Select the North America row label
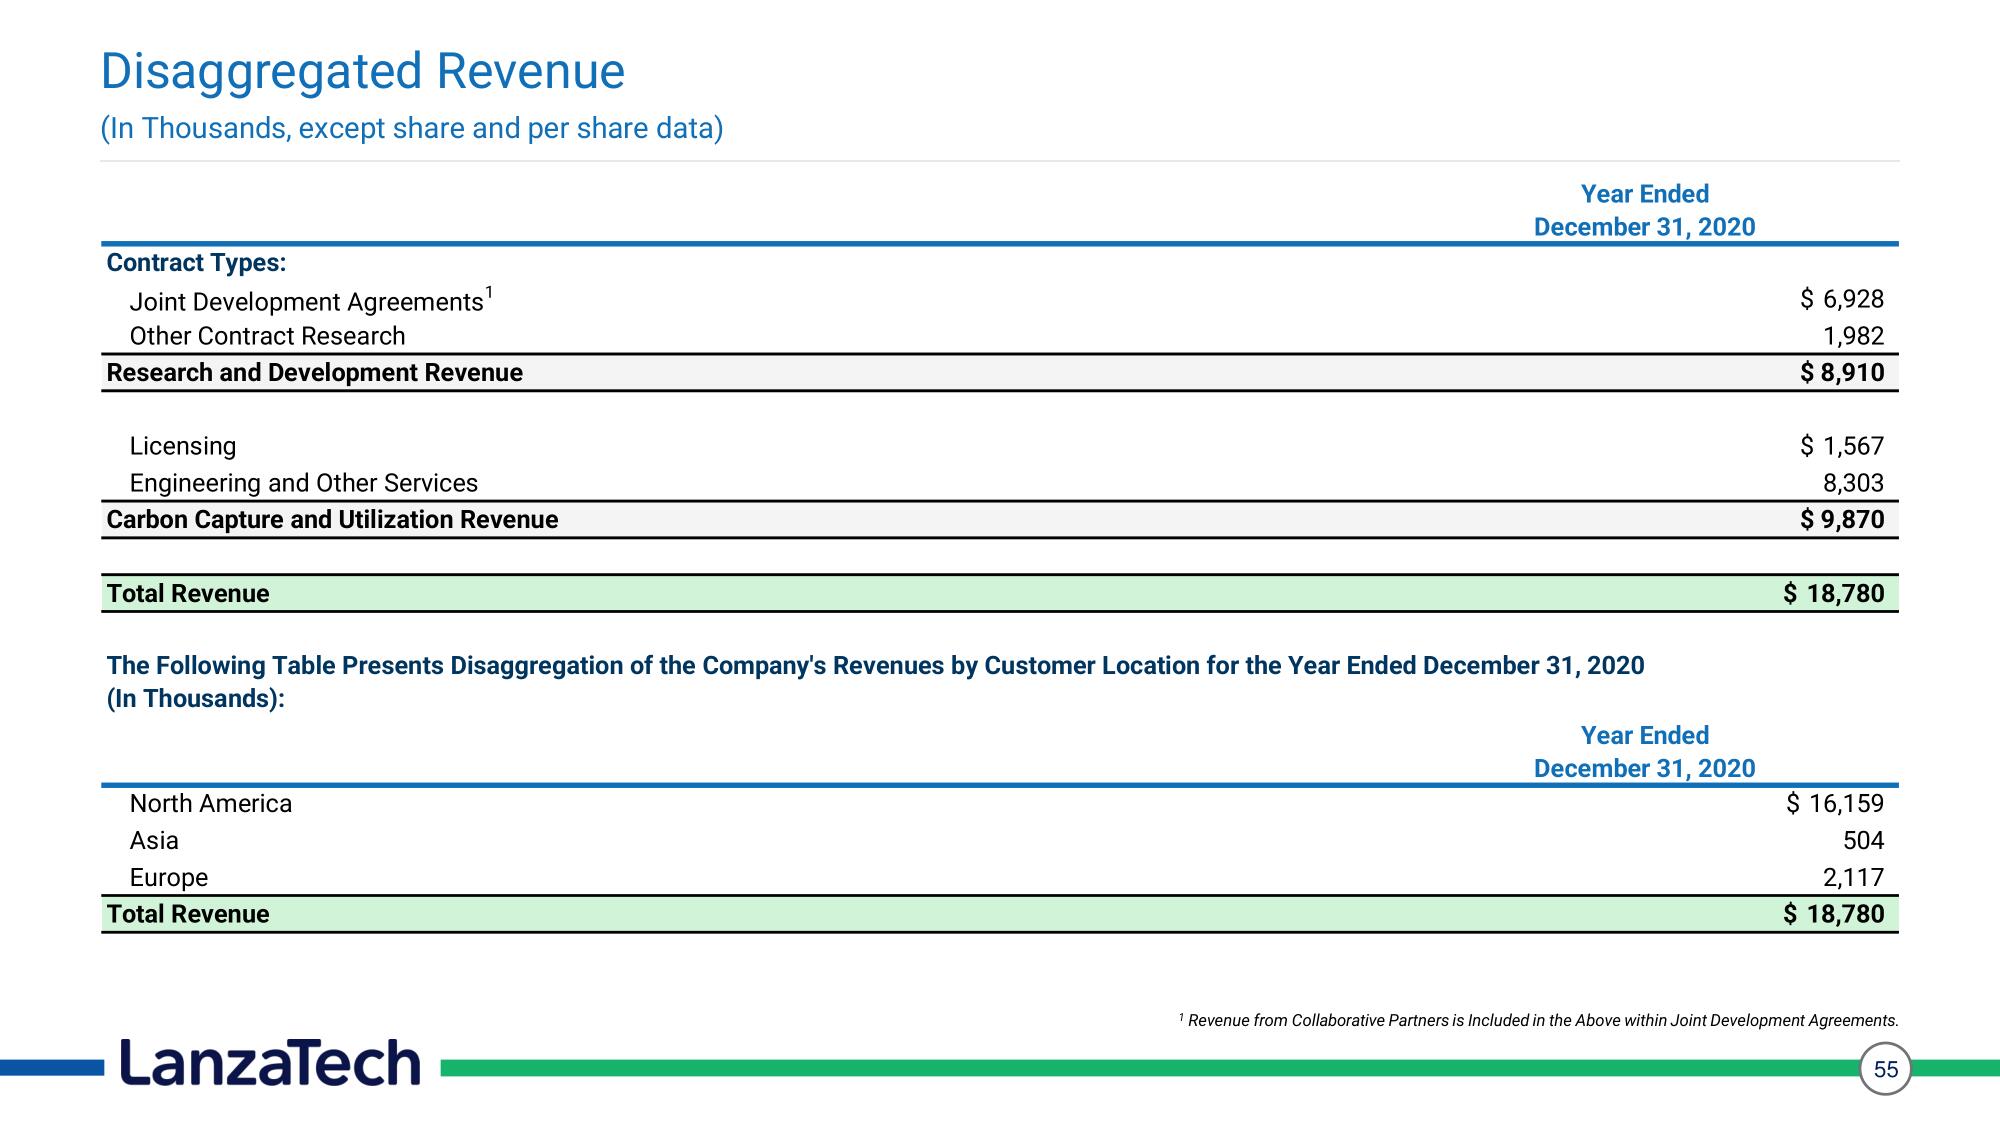Screen dimensions: 2000x1125 tap(211, 804)
